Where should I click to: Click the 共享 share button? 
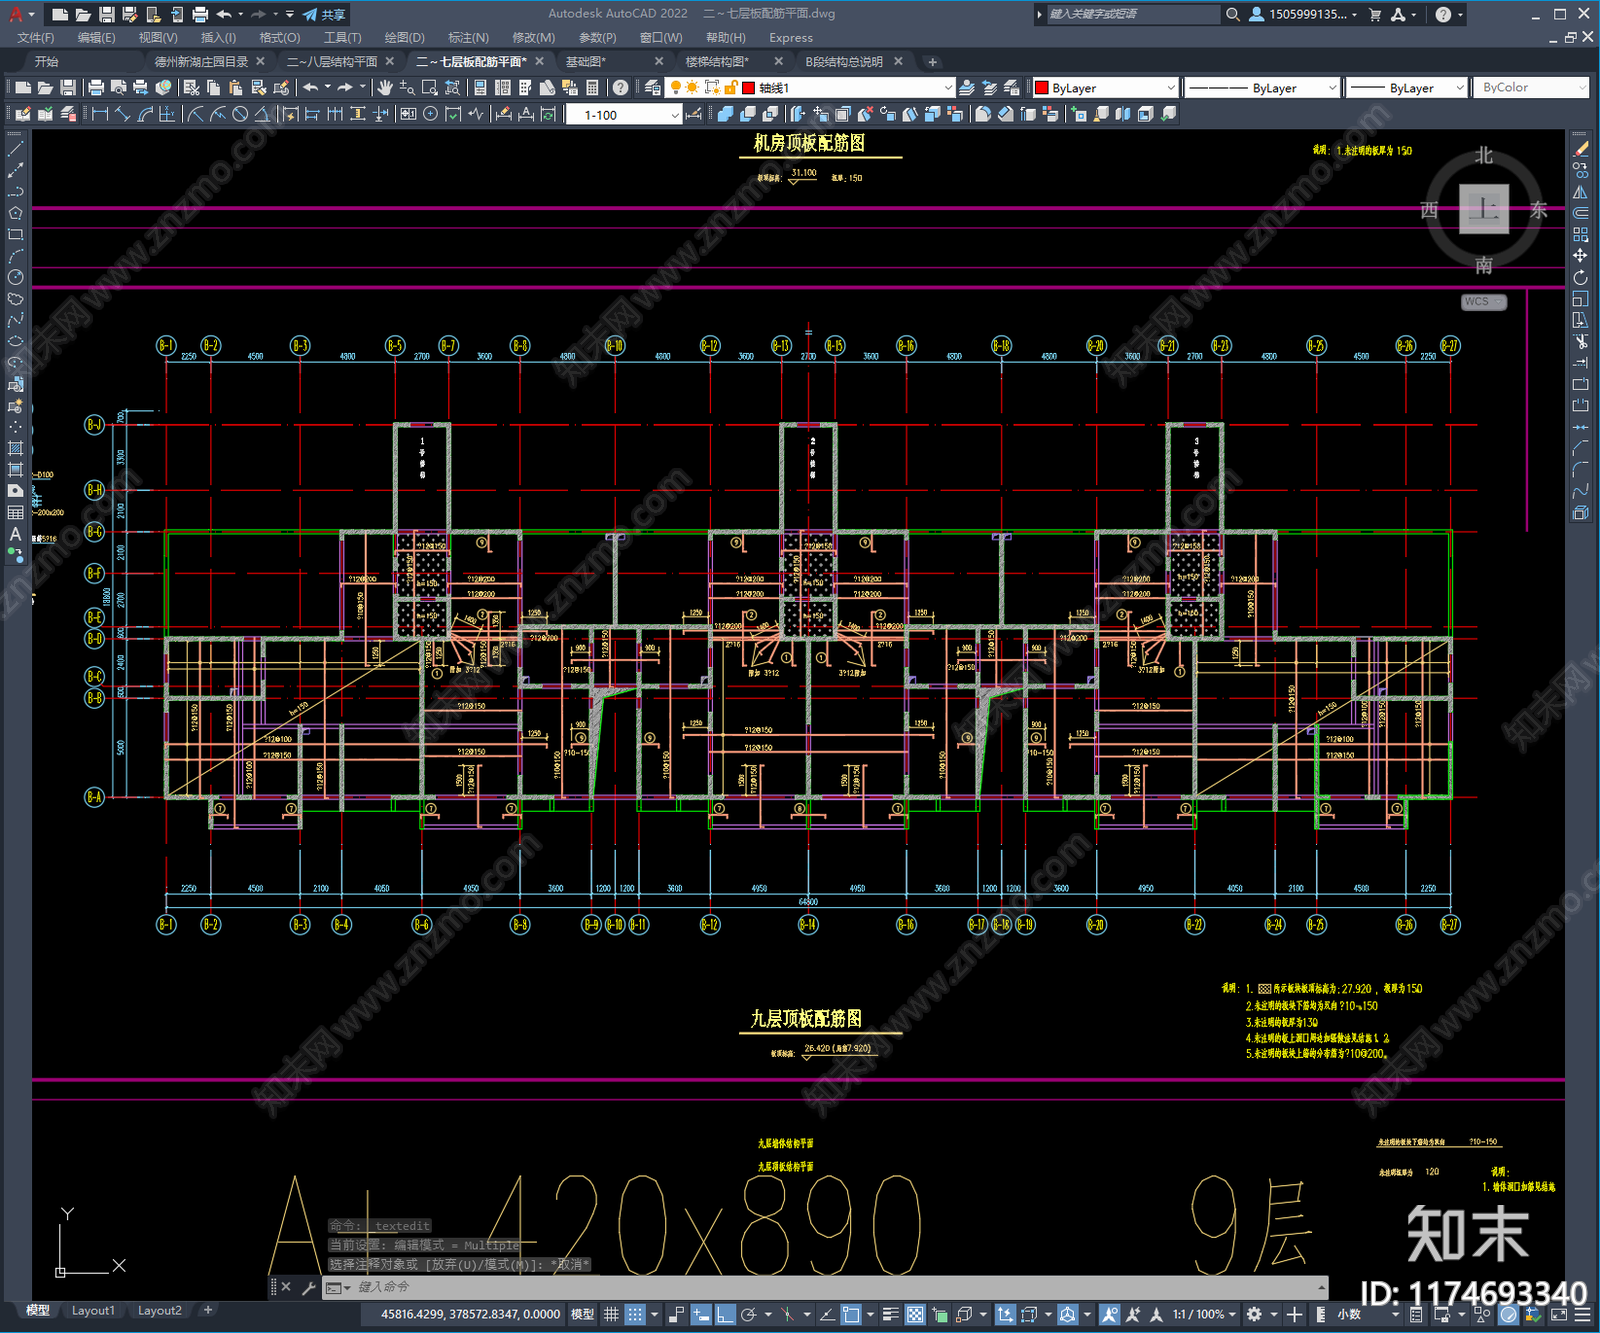click(x=325, y=14)
